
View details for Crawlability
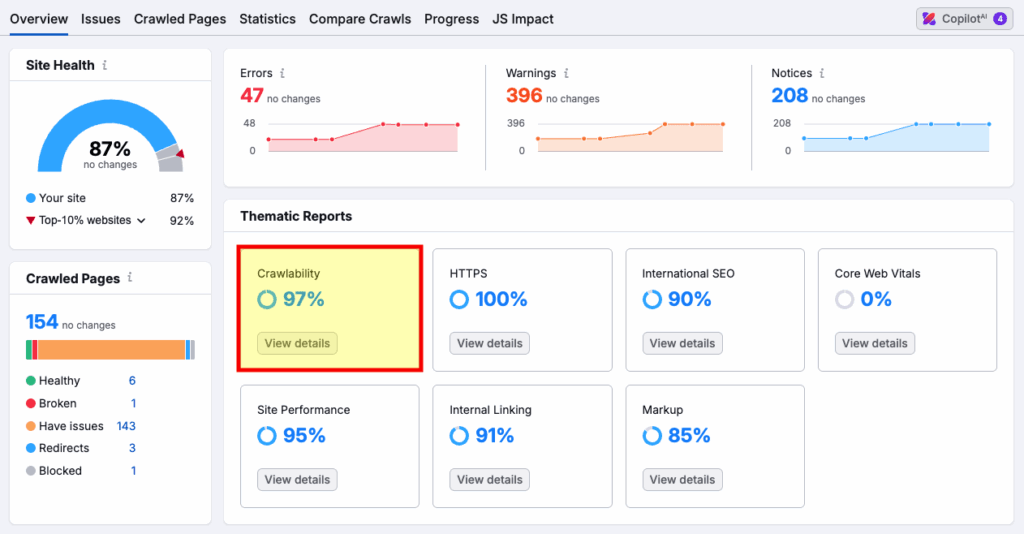297,343
